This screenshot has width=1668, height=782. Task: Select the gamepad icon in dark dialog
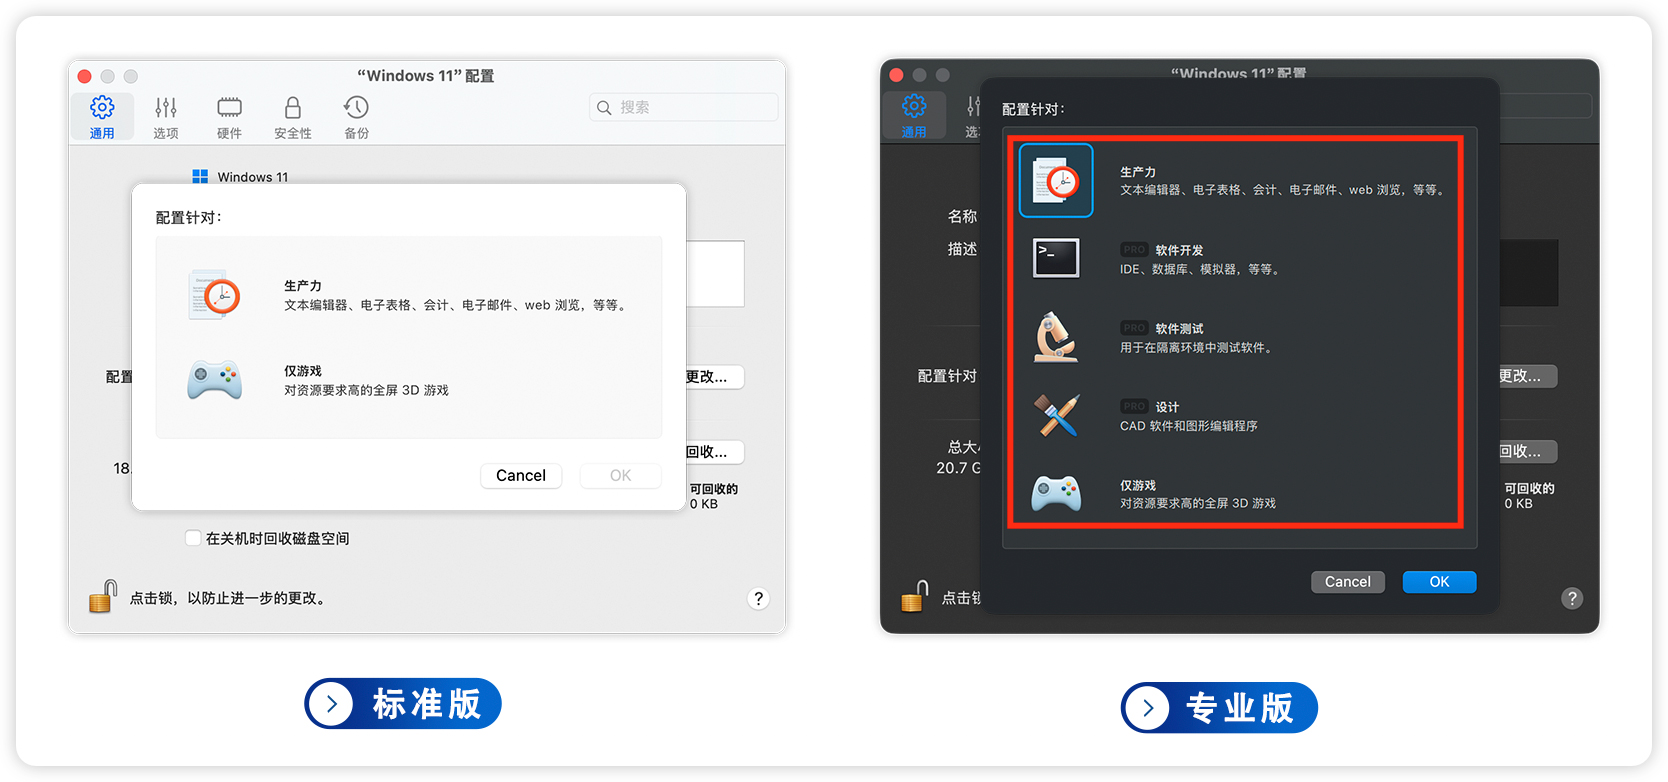(x=1056, y=493)
